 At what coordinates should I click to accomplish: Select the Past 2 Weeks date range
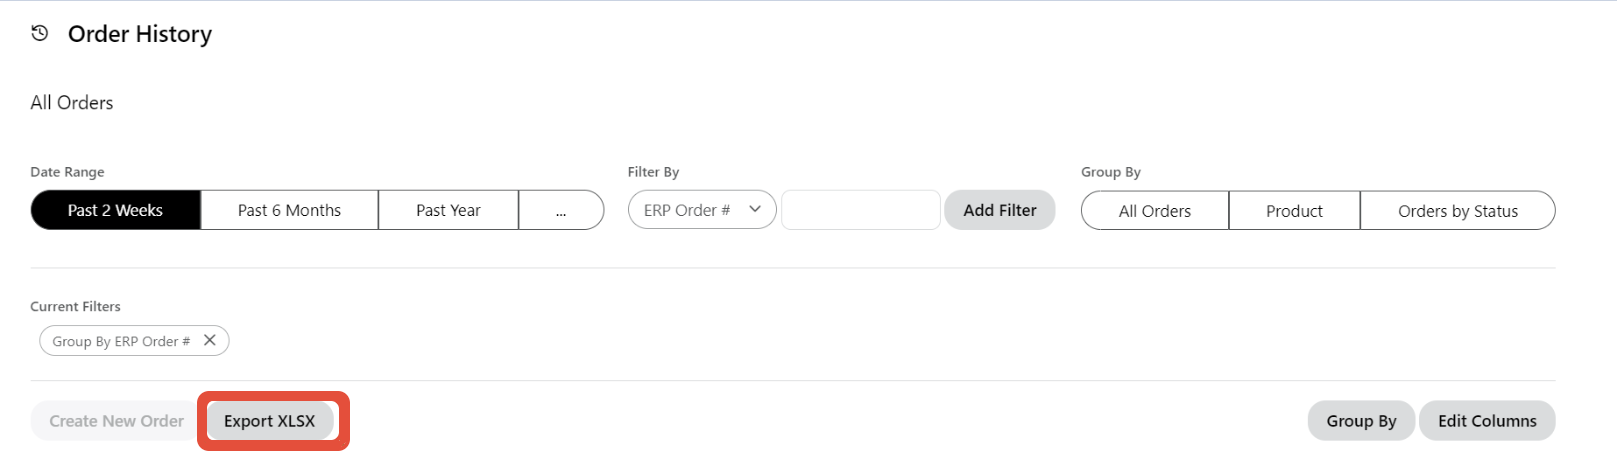coord(116,210)
